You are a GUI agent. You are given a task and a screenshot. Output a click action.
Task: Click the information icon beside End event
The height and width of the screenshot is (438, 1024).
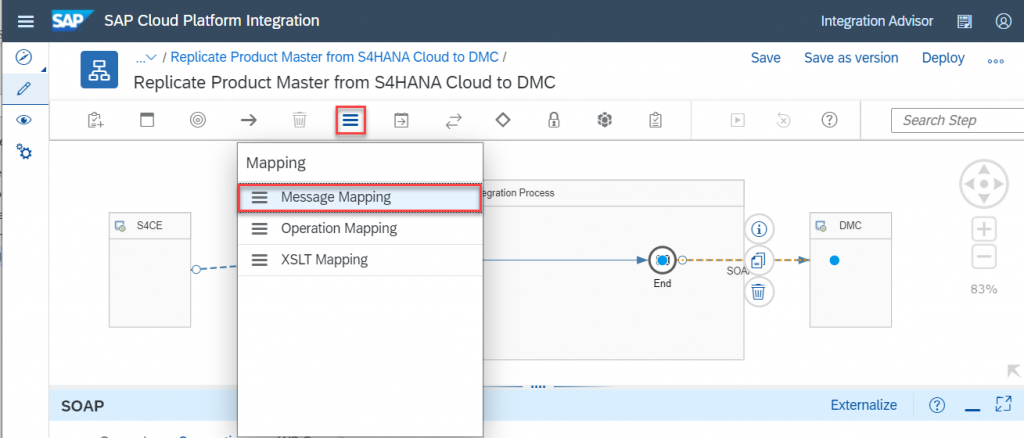pyautogui.click(x=759, y=229)
